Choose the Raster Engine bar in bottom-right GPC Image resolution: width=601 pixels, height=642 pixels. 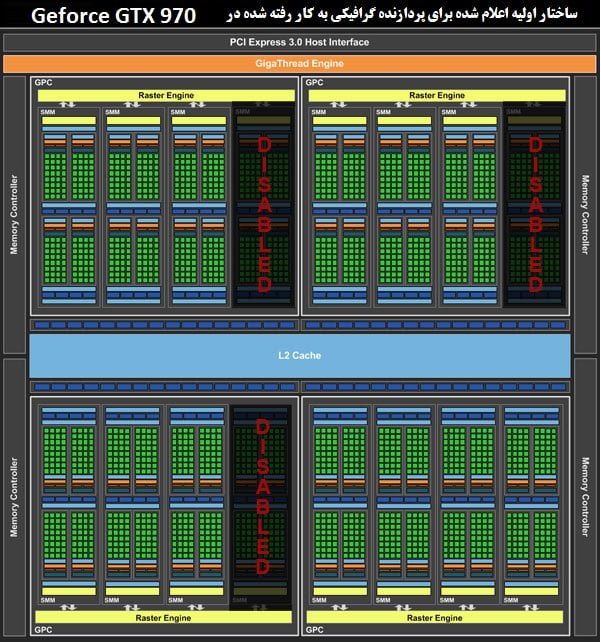point(437,617)
